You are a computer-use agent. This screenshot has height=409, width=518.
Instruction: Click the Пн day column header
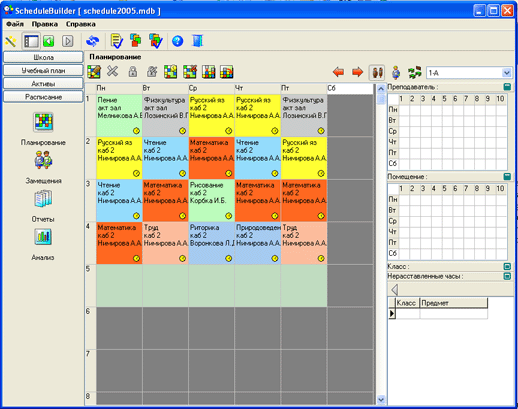click(119, 88)
